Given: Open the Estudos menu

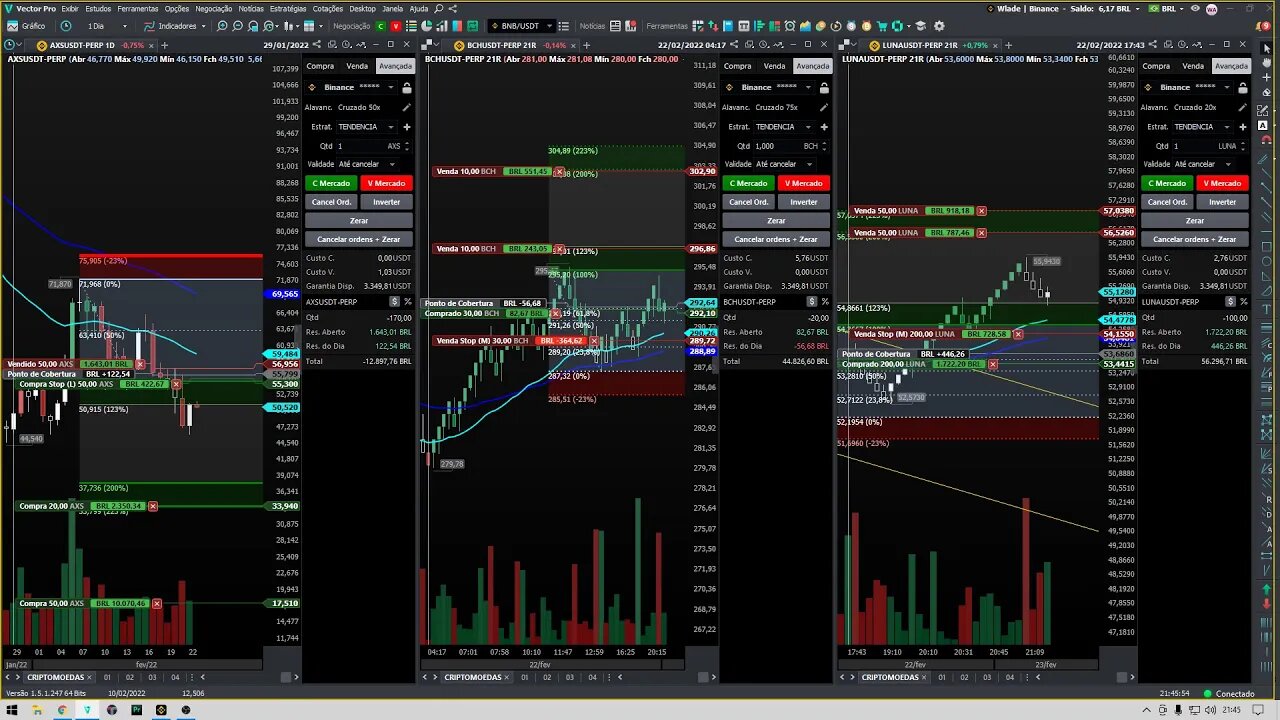Looking at the screenshot, I should (98, 9).
